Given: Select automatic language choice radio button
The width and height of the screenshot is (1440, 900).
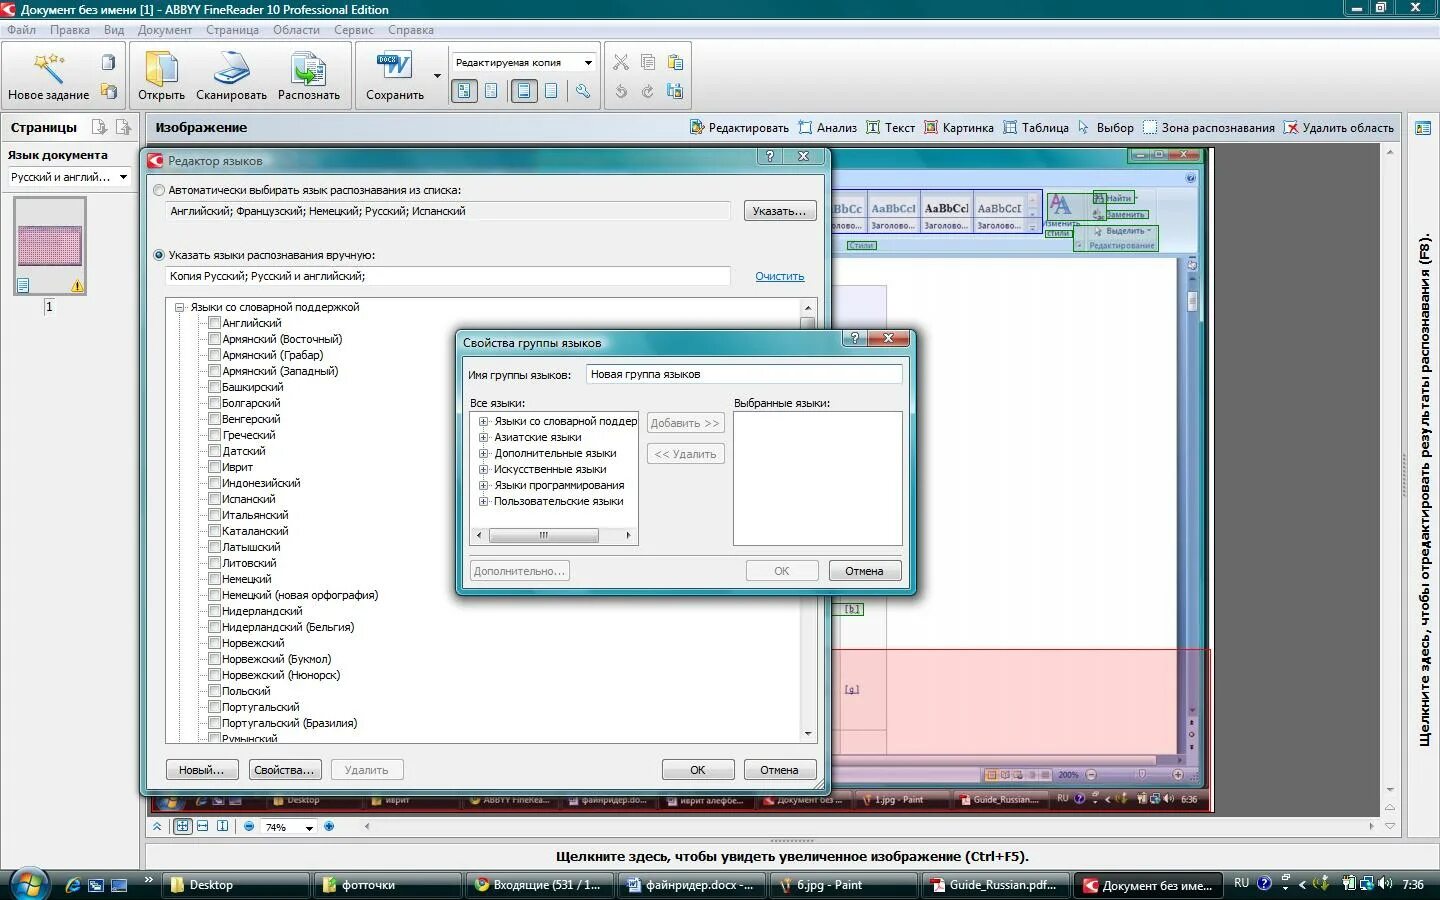Looking at the screenshot, I should tap(159, 190).
